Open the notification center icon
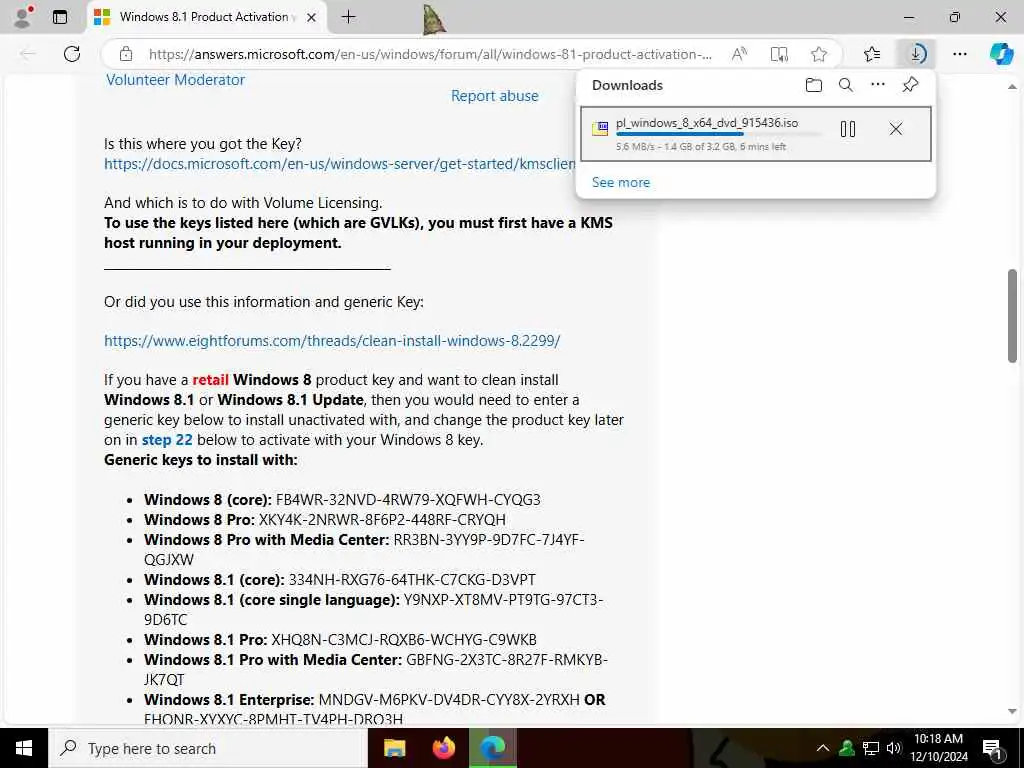The width and height of the screenshot is (1024, 768). point(993,748)
